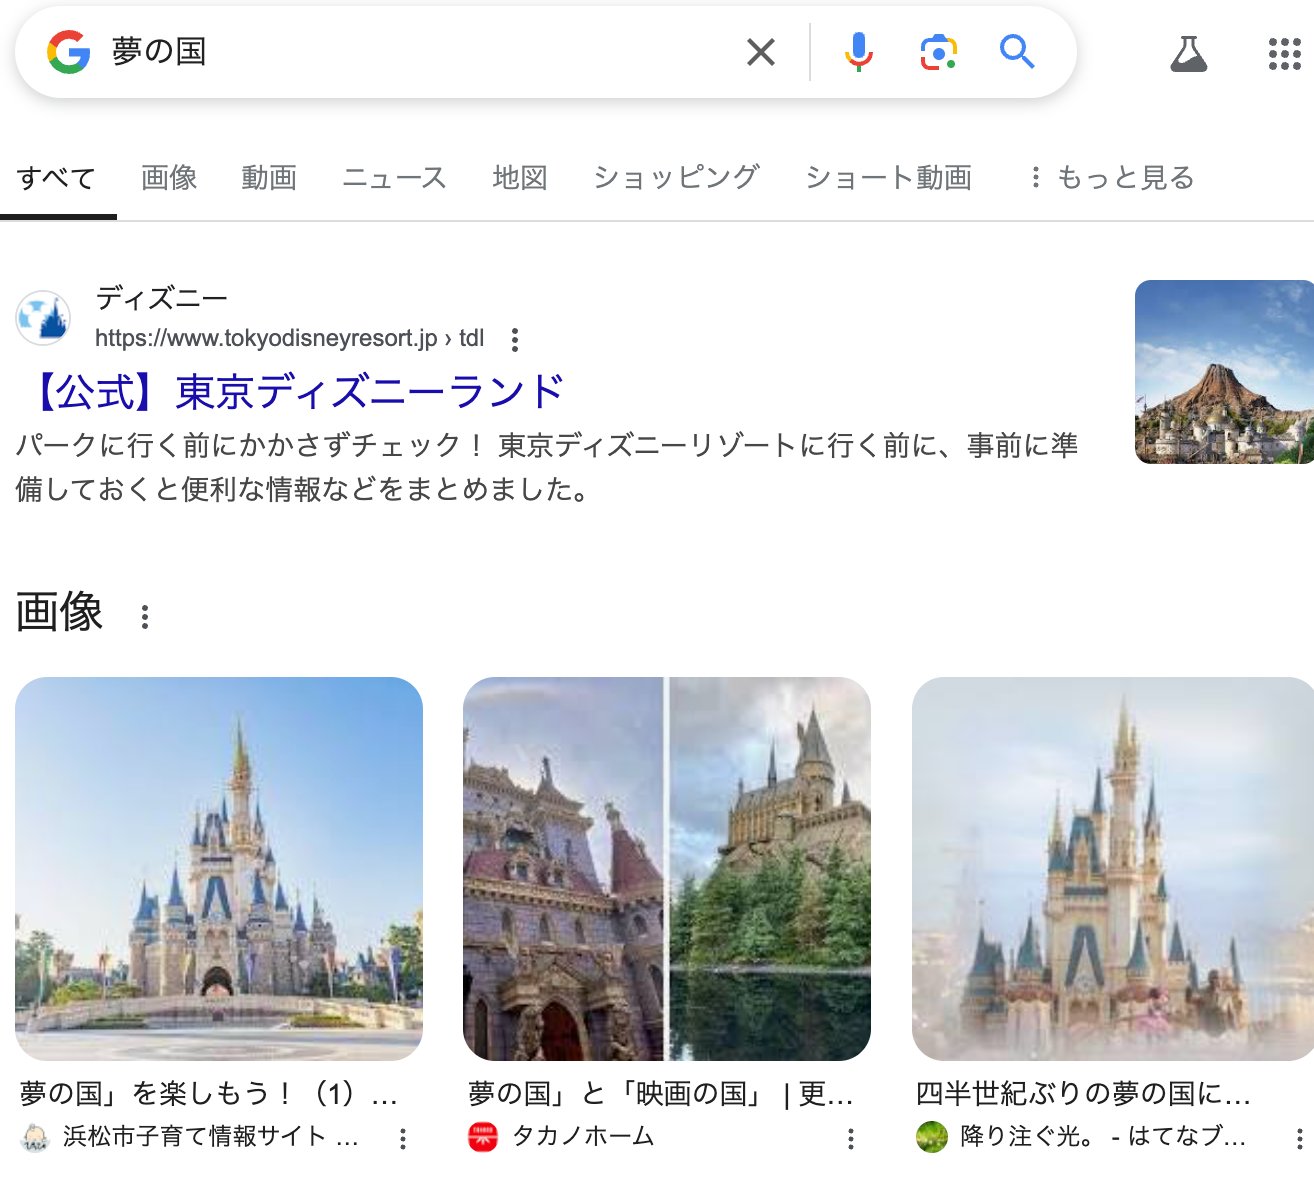Viewport: 1314px width, 1194px height.
Task: Switch to the ショッピング tab
Action: coord(676,178)
